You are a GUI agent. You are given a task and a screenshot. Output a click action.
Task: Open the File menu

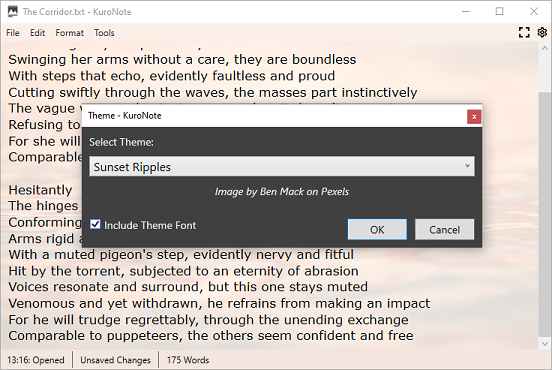click(13, 33)
